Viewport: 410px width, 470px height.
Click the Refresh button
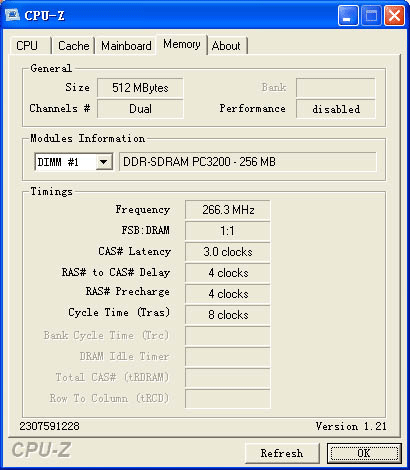click(282, 453)
